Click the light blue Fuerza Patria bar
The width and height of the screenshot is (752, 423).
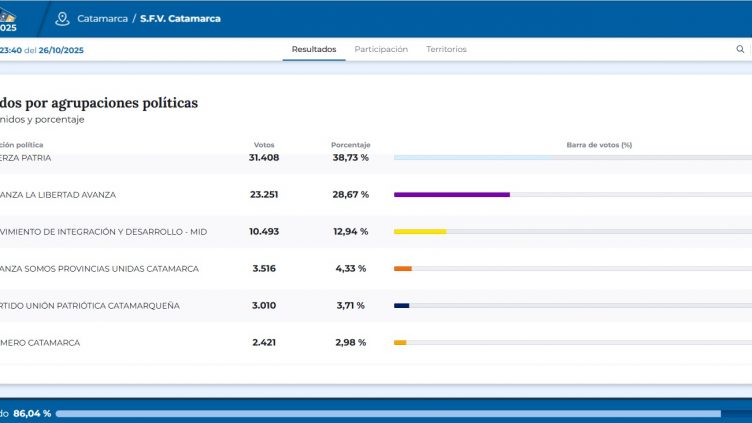(x=472, y=158)
